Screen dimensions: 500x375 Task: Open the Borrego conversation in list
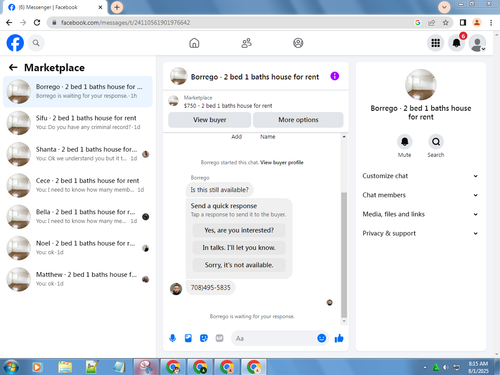(78, 91)
